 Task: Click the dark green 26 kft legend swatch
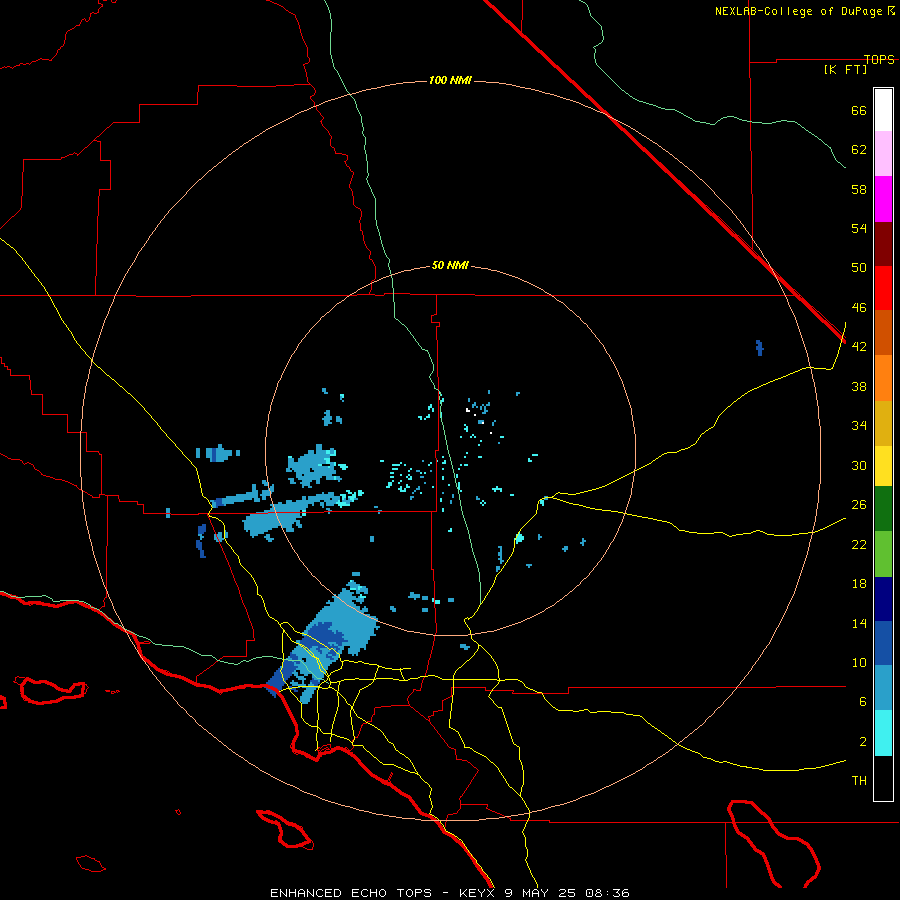883,509
